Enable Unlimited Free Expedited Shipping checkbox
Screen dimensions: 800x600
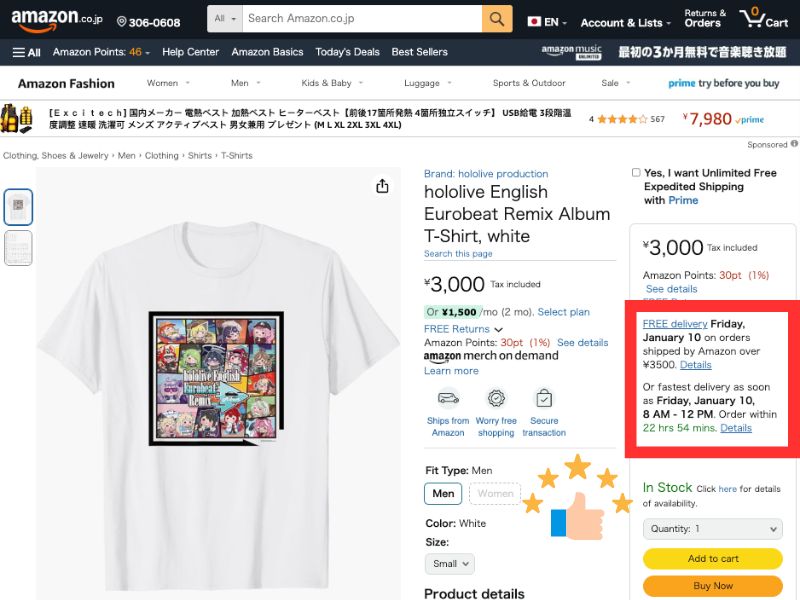click(636, 173)
